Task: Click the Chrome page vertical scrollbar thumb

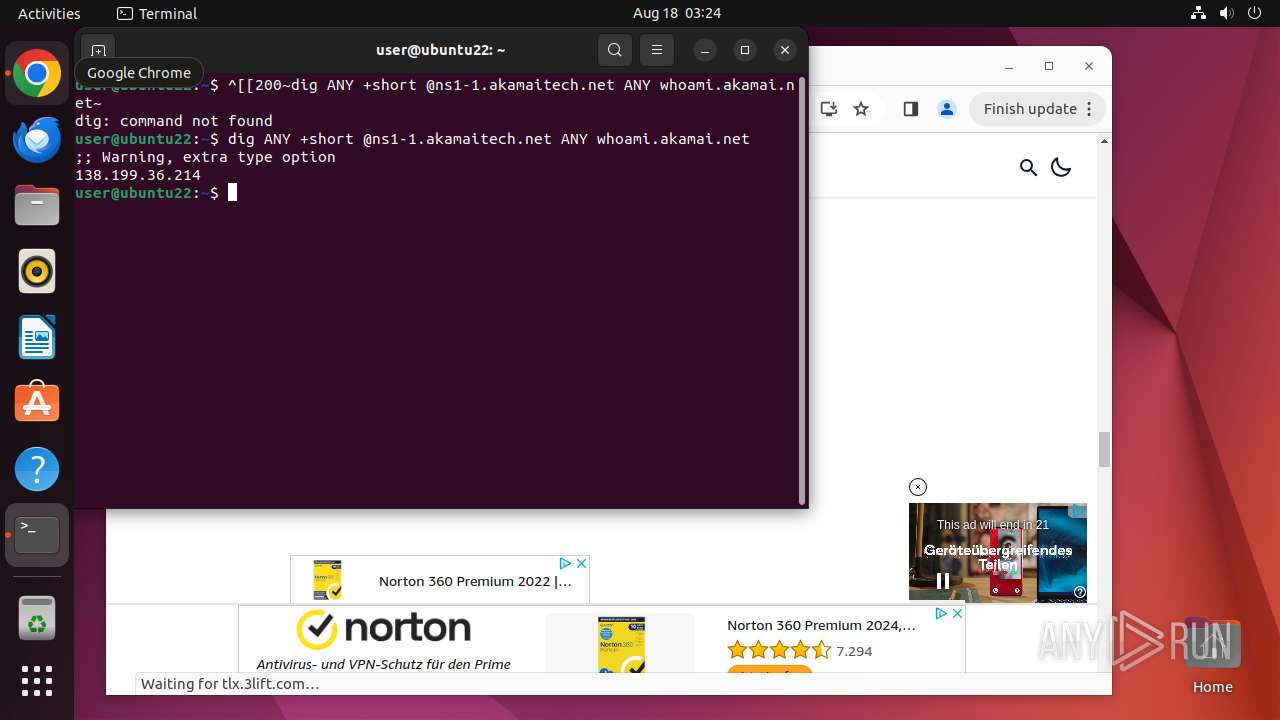Action: click(1104, 449)
